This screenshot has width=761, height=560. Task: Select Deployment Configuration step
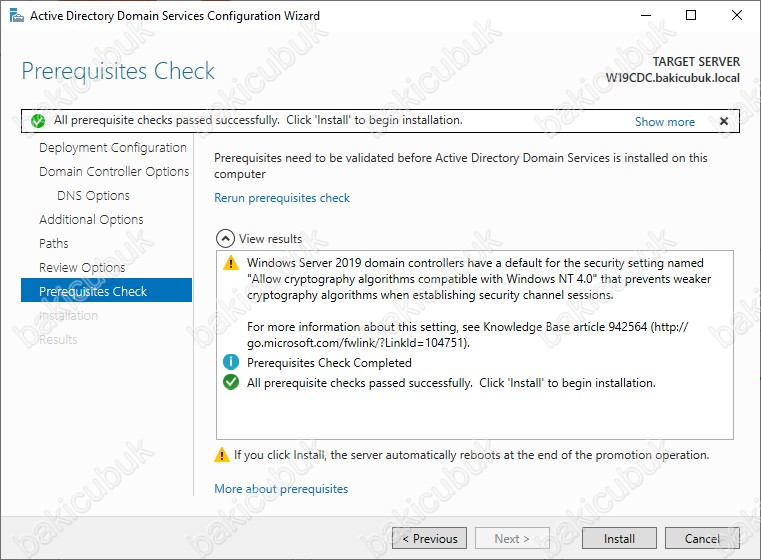pyautogui.click(x=113, y=148)
